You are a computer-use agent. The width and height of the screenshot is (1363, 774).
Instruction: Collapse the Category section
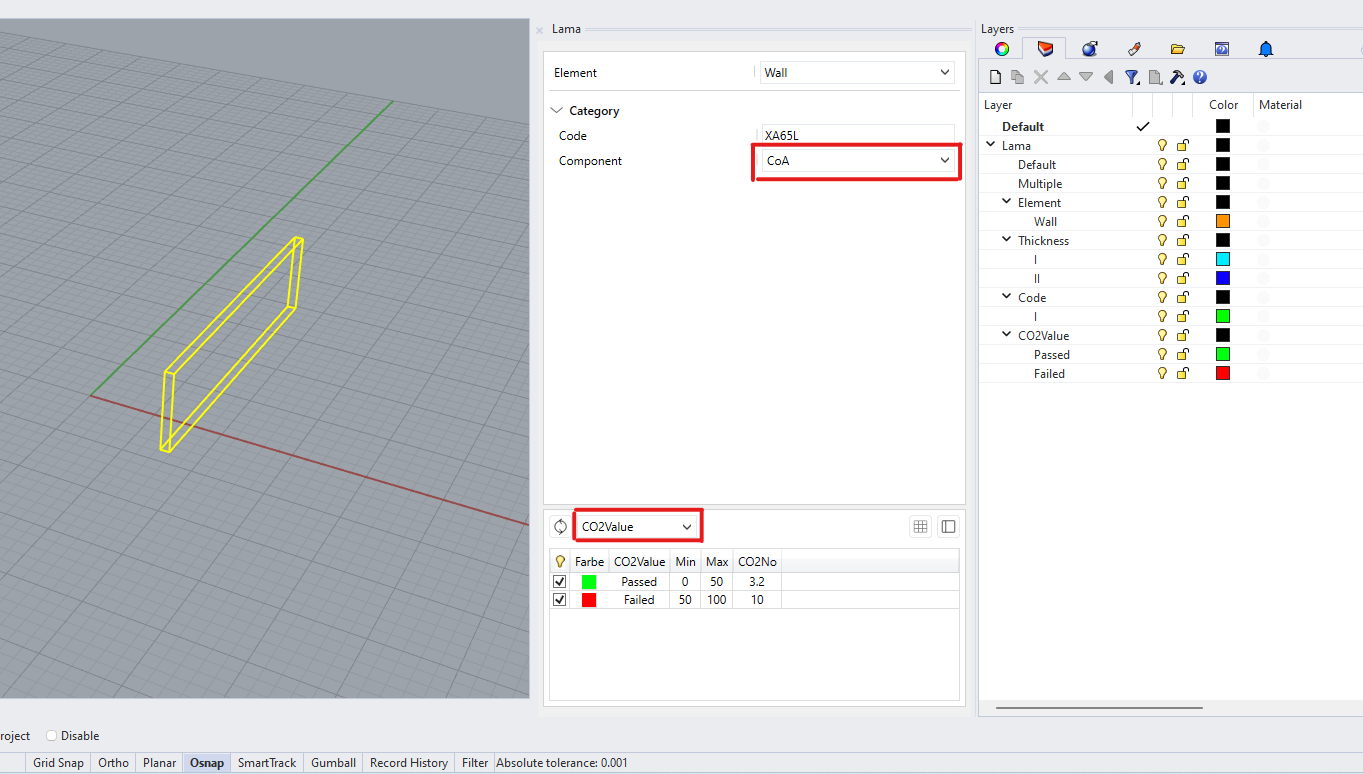tap(556, 111)
